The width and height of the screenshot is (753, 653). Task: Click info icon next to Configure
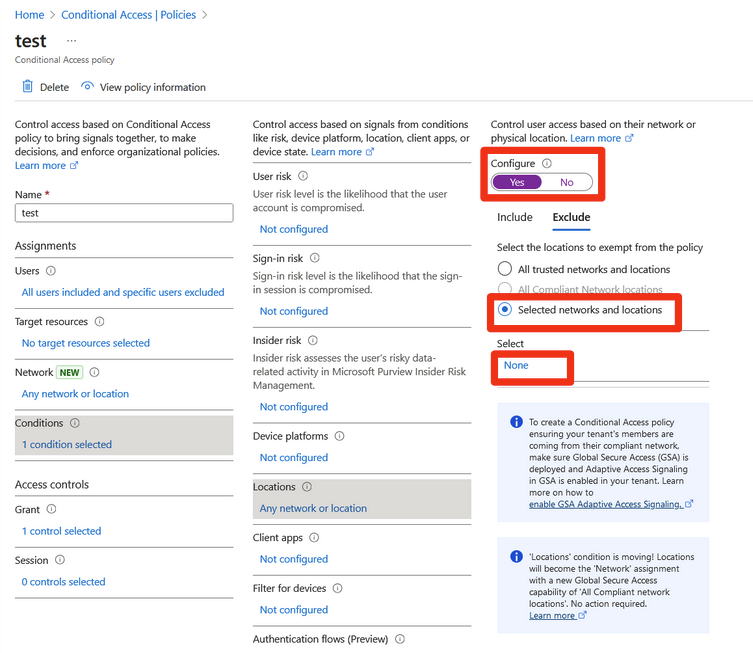(x=547, y=164)
